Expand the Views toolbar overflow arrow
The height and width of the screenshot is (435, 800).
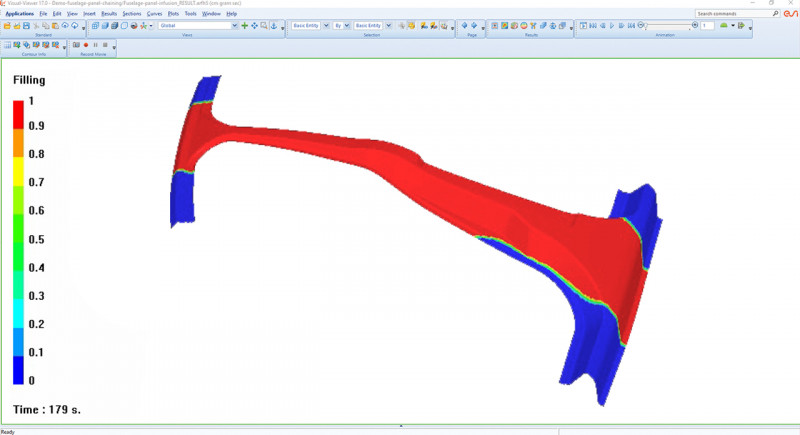283,28
